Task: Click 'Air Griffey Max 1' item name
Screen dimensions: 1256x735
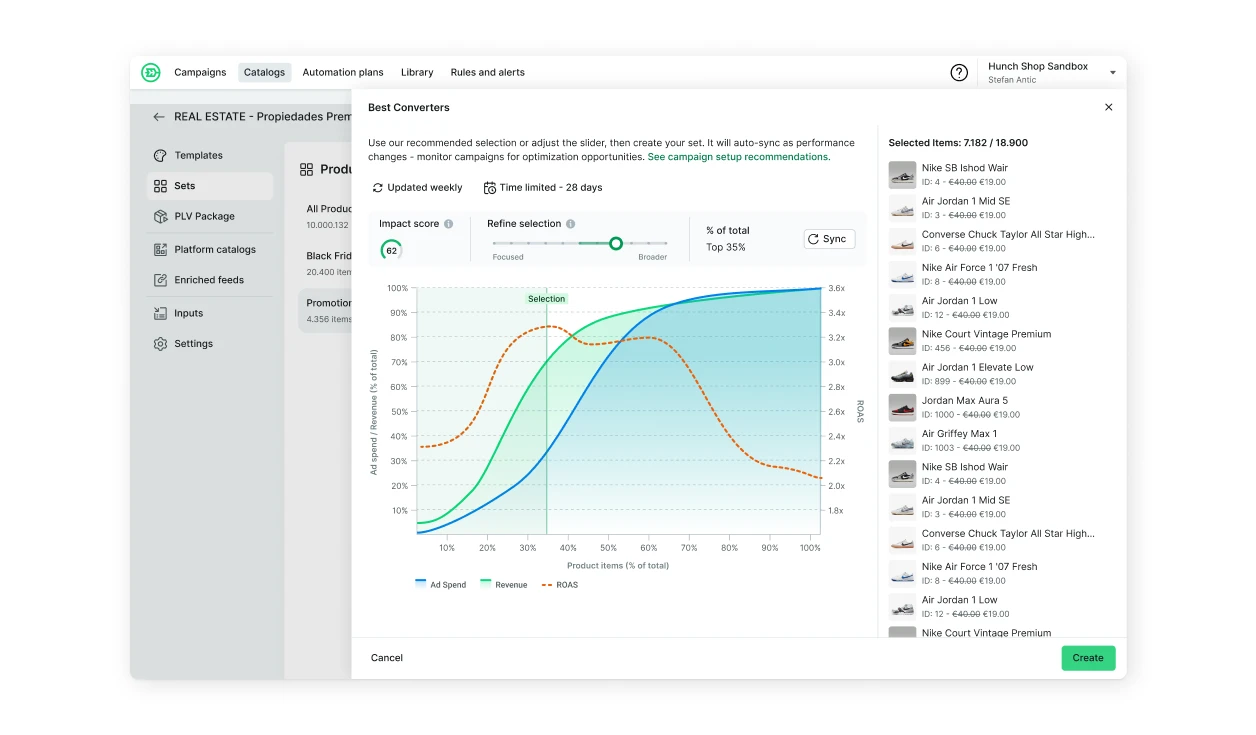Action: (960, 434)
